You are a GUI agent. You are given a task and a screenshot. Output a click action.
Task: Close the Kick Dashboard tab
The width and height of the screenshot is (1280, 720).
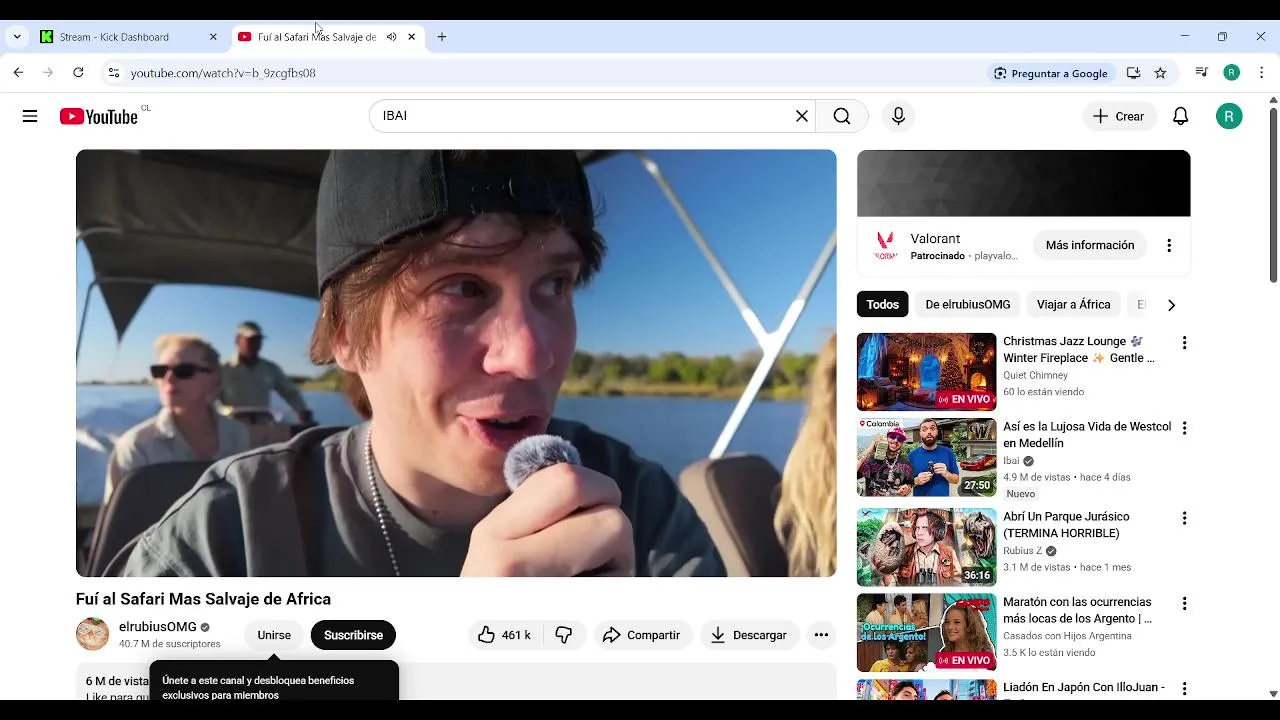[x=213, y=37]
